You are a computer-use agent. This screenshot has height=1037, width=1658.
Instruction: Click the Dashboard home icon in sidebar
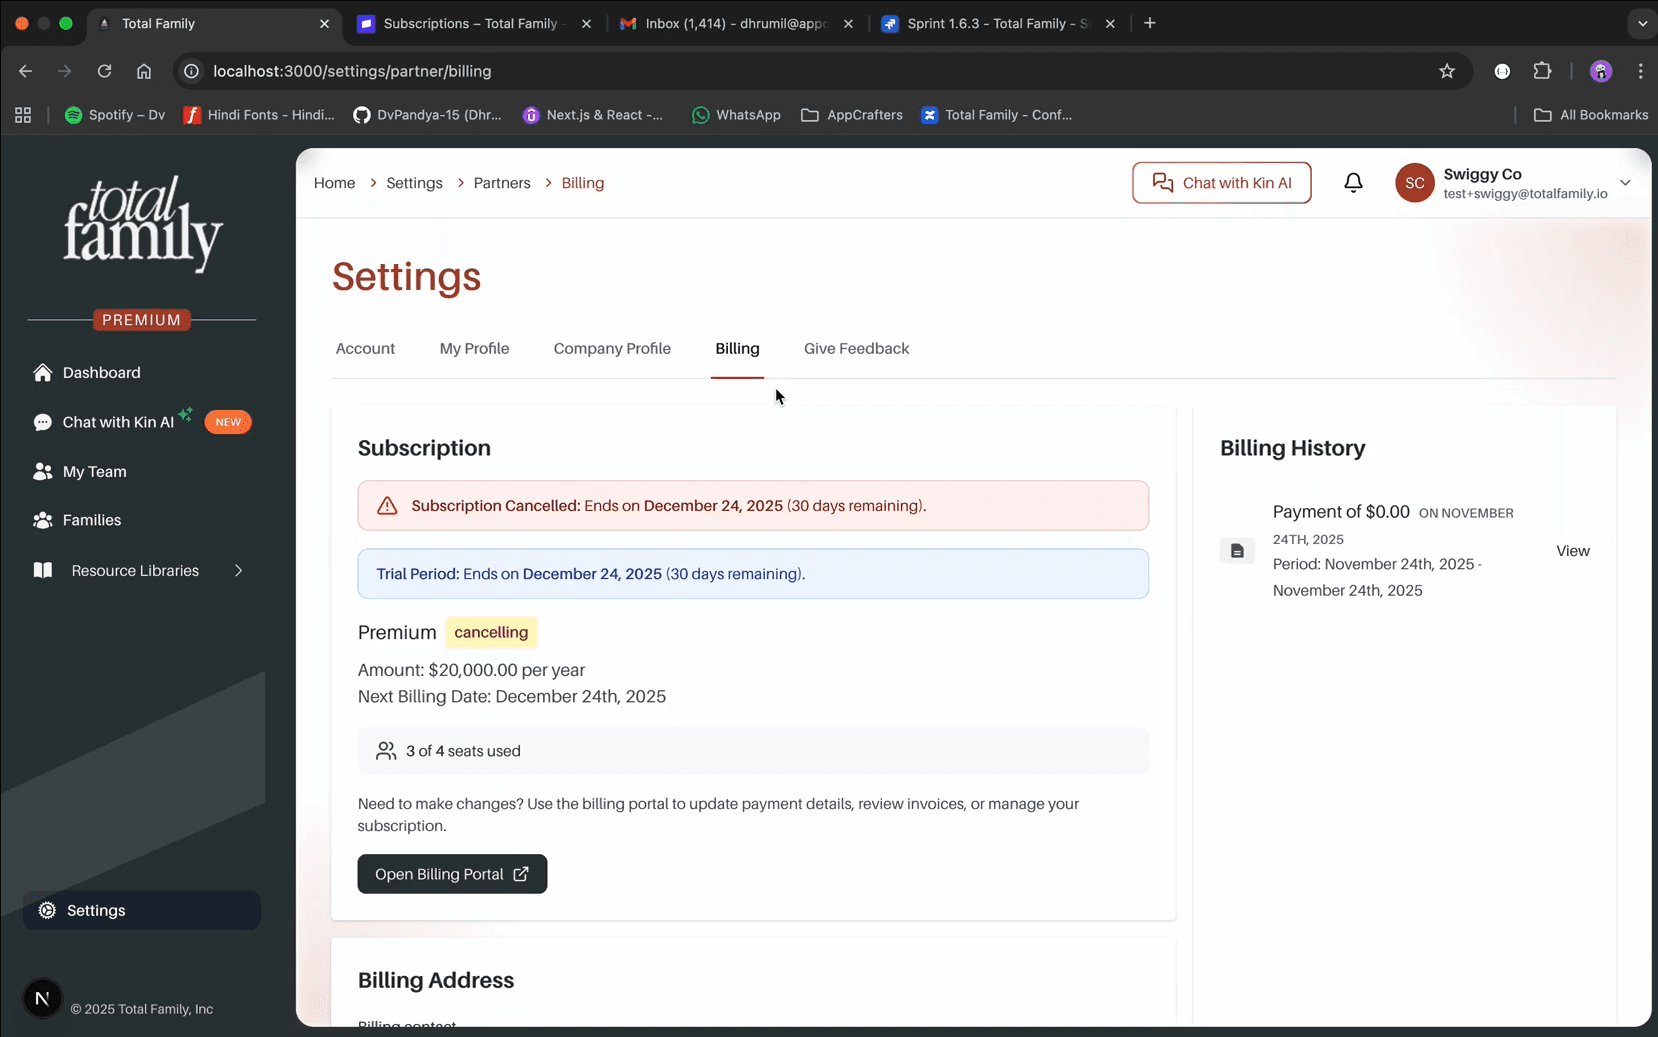(x=42, y=372)
